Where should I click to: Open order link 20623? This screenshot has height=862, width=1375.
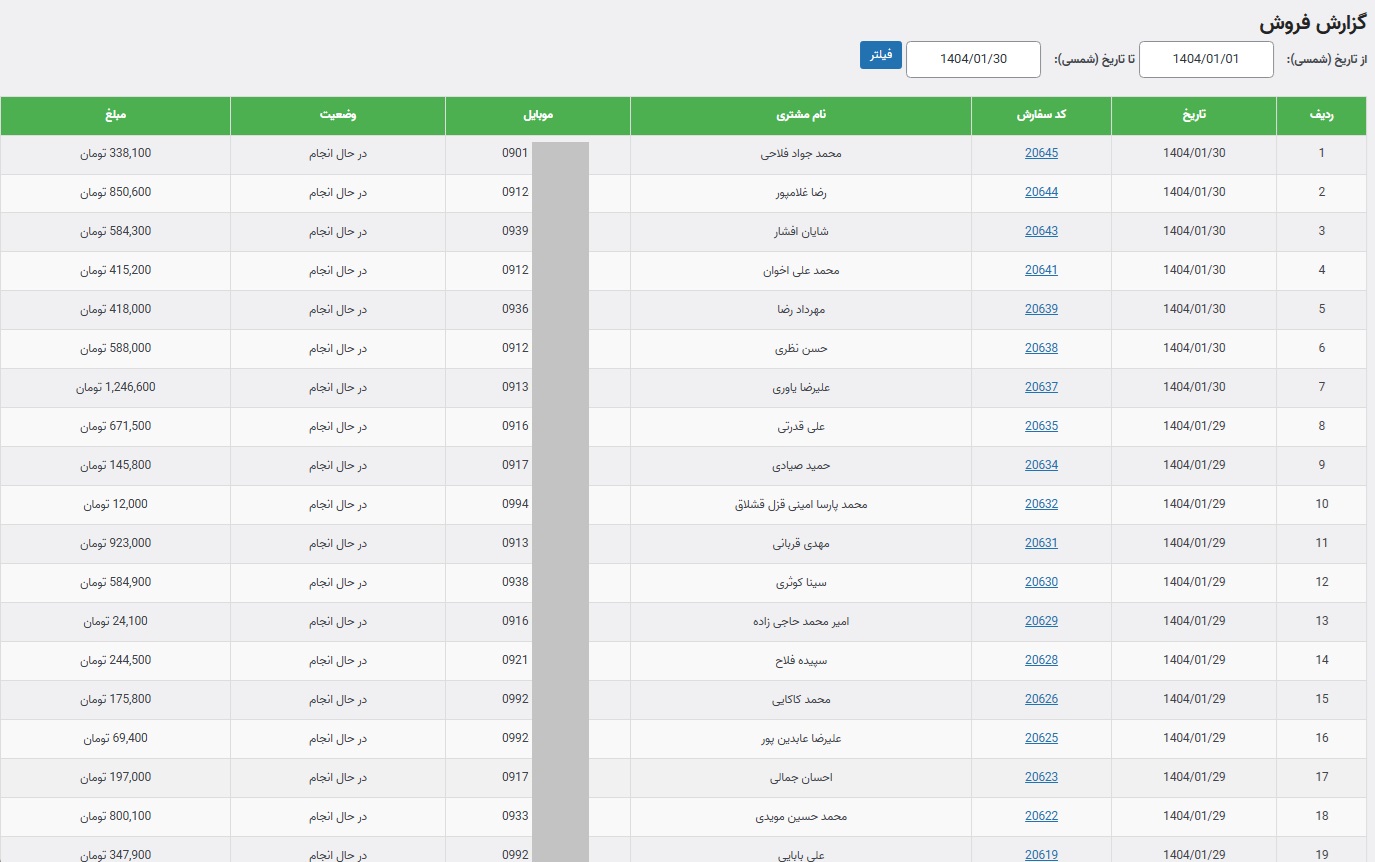point(1041,777)
